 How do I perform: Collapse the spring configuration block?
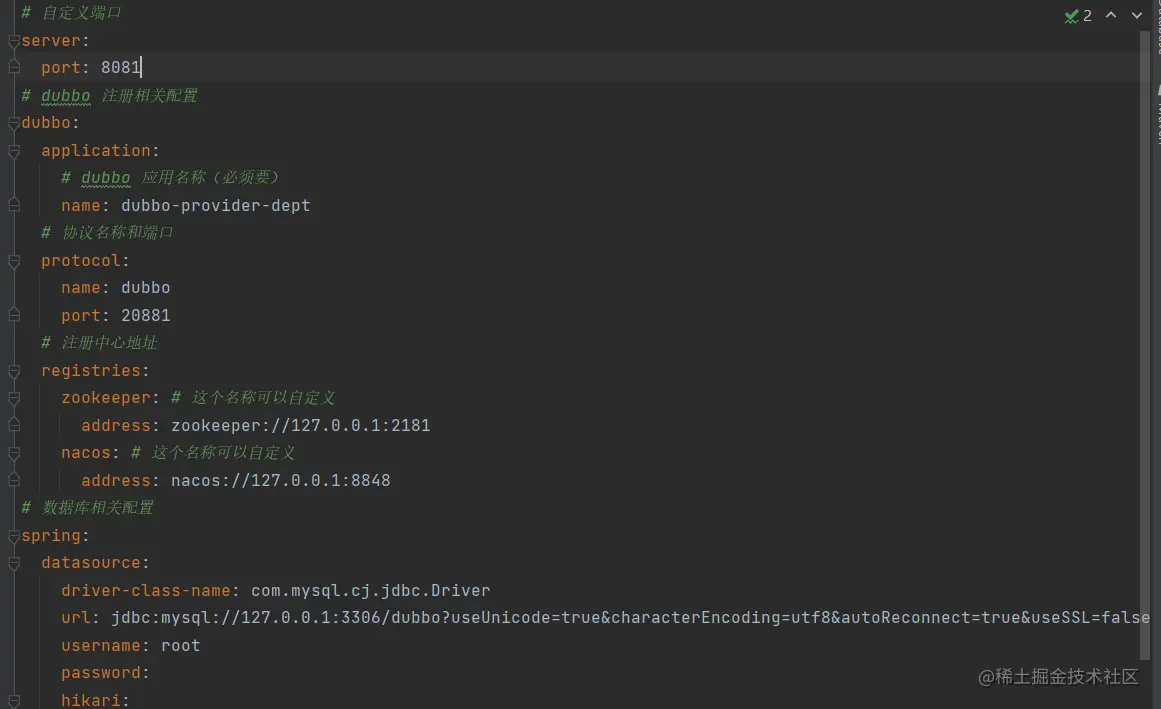[x=14, y=536]
